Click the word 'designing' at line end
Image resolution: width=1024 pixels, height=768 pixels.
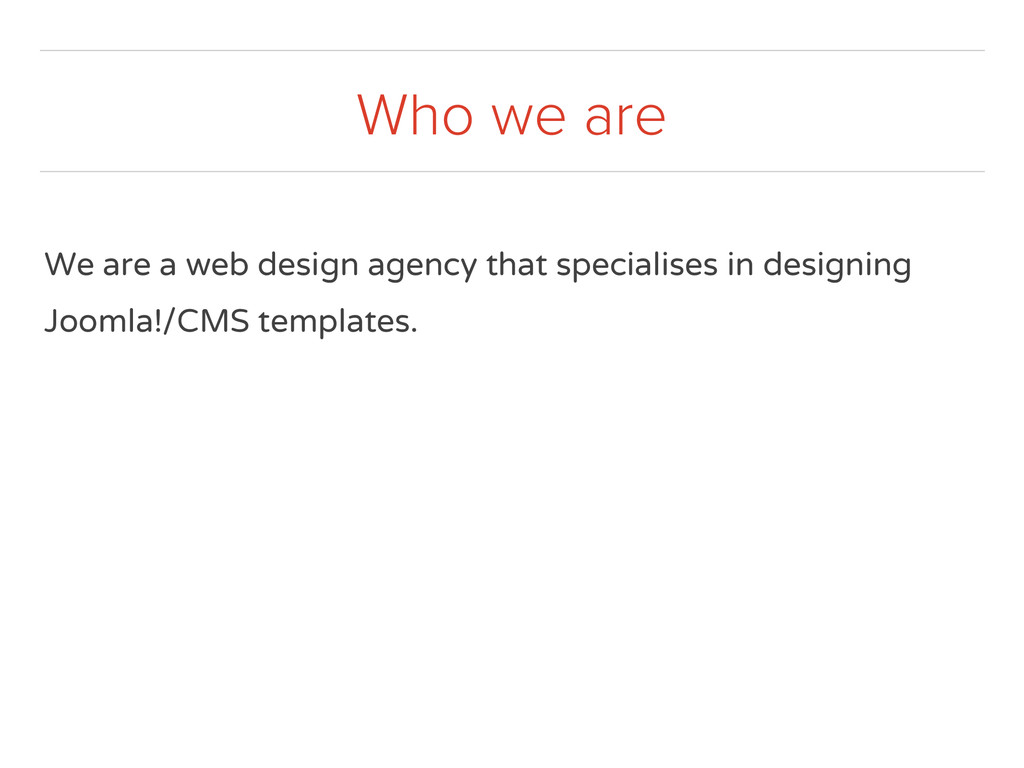(836, 266)
